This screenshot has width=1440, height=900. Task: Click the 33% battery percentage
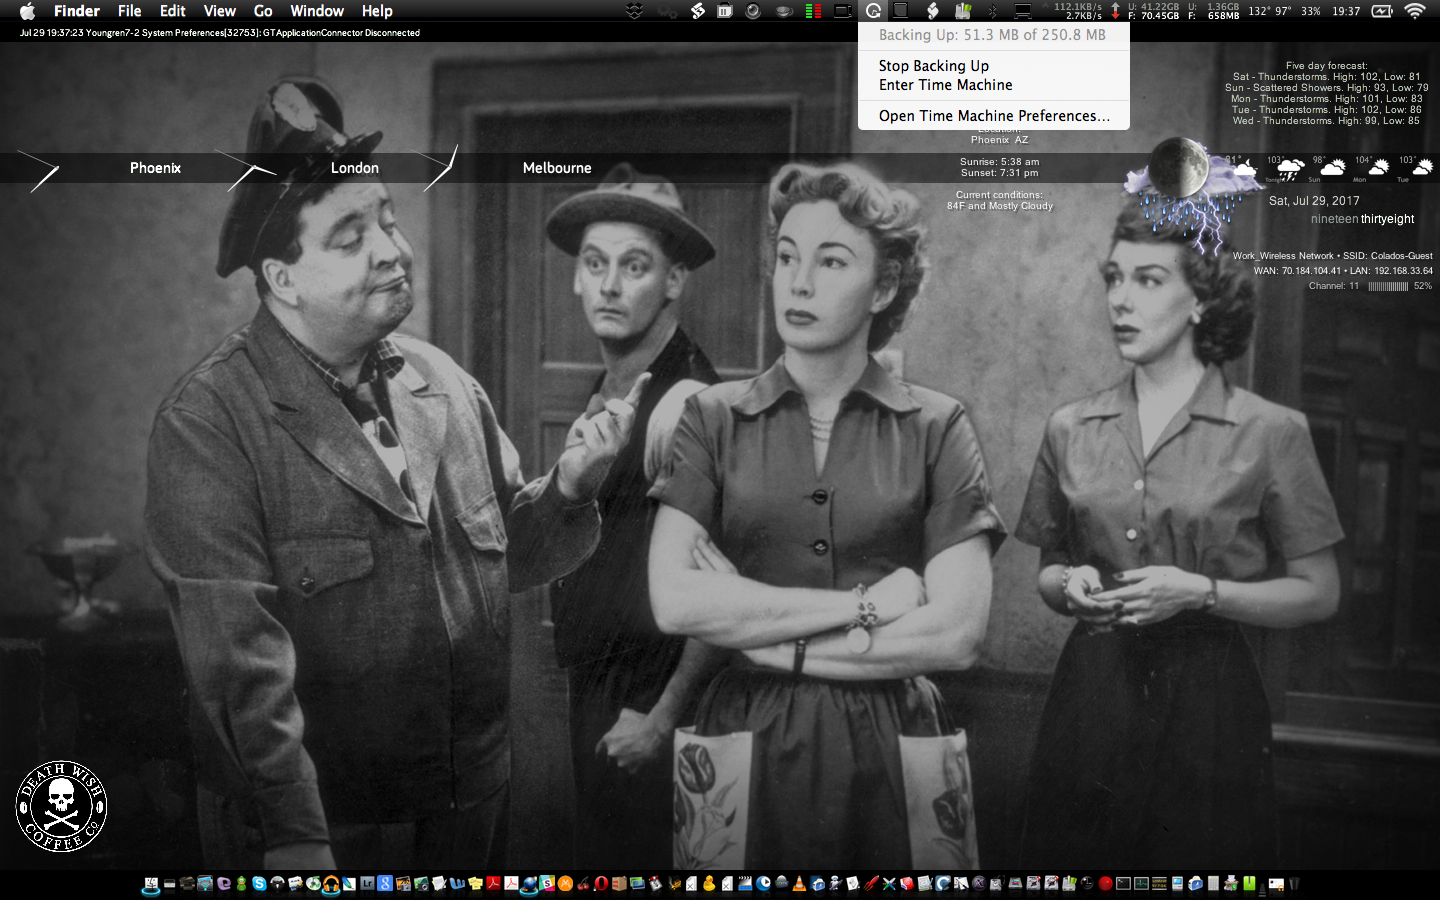pos(1310,11)
